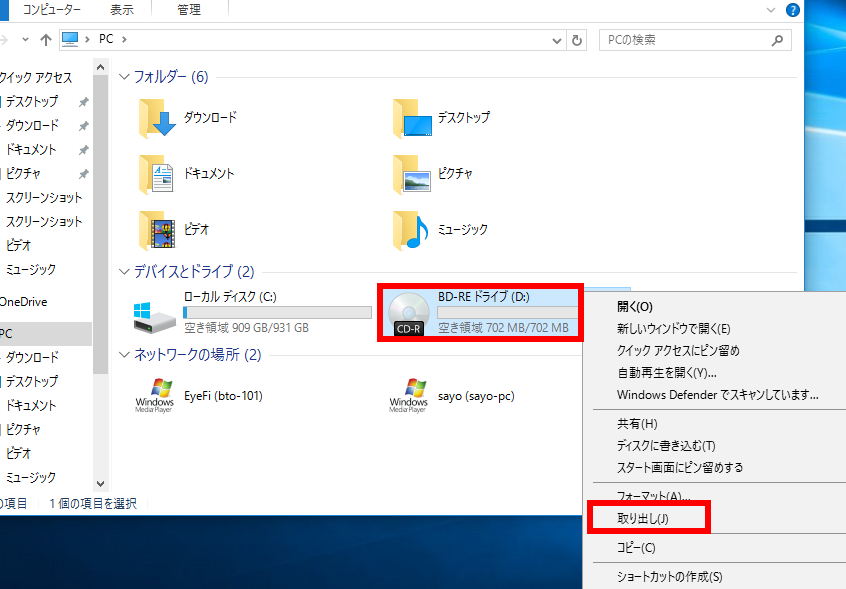Screen dimensions: 846x589
Task: Collapse the デバイスとドライブ (2) group
Action: 125,272
